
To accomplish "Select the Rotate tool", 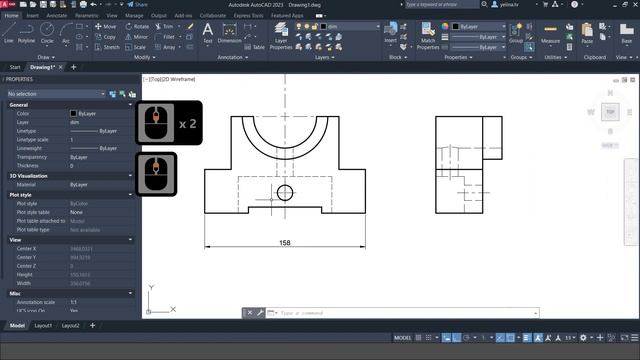I will pos(137,26).
